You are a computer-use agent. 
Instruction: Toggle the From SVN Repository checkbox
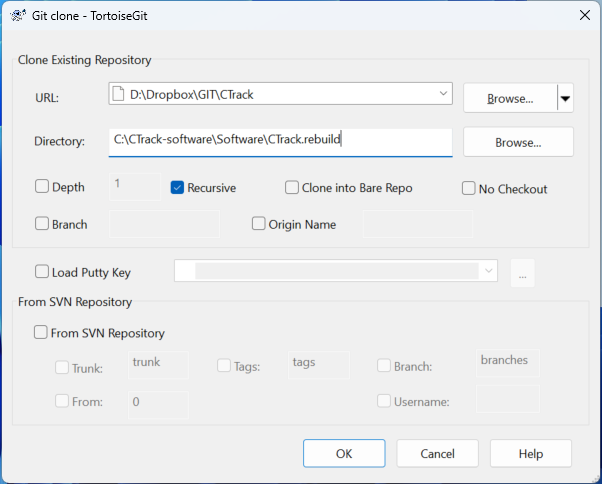42,333
